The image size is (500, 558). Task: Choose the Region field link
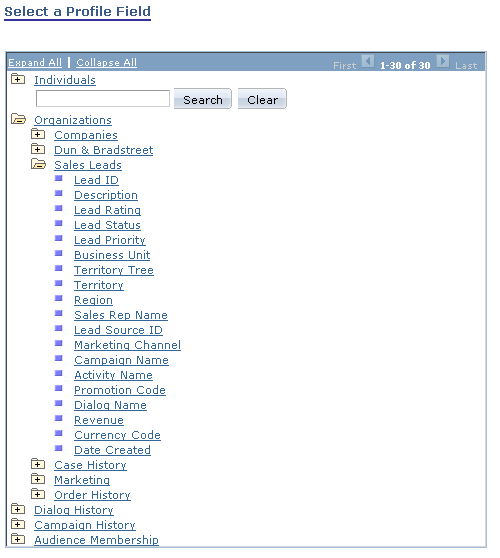coord(93,300)
